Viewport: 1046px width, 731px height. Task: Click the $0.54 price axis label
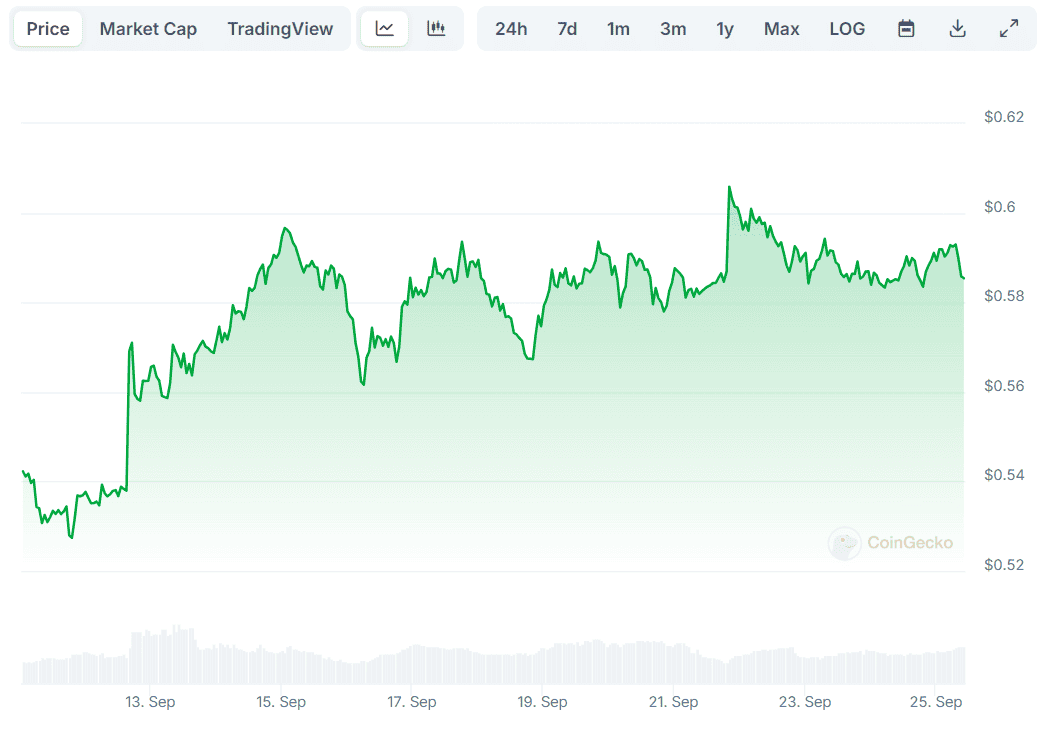(1004, 474)
